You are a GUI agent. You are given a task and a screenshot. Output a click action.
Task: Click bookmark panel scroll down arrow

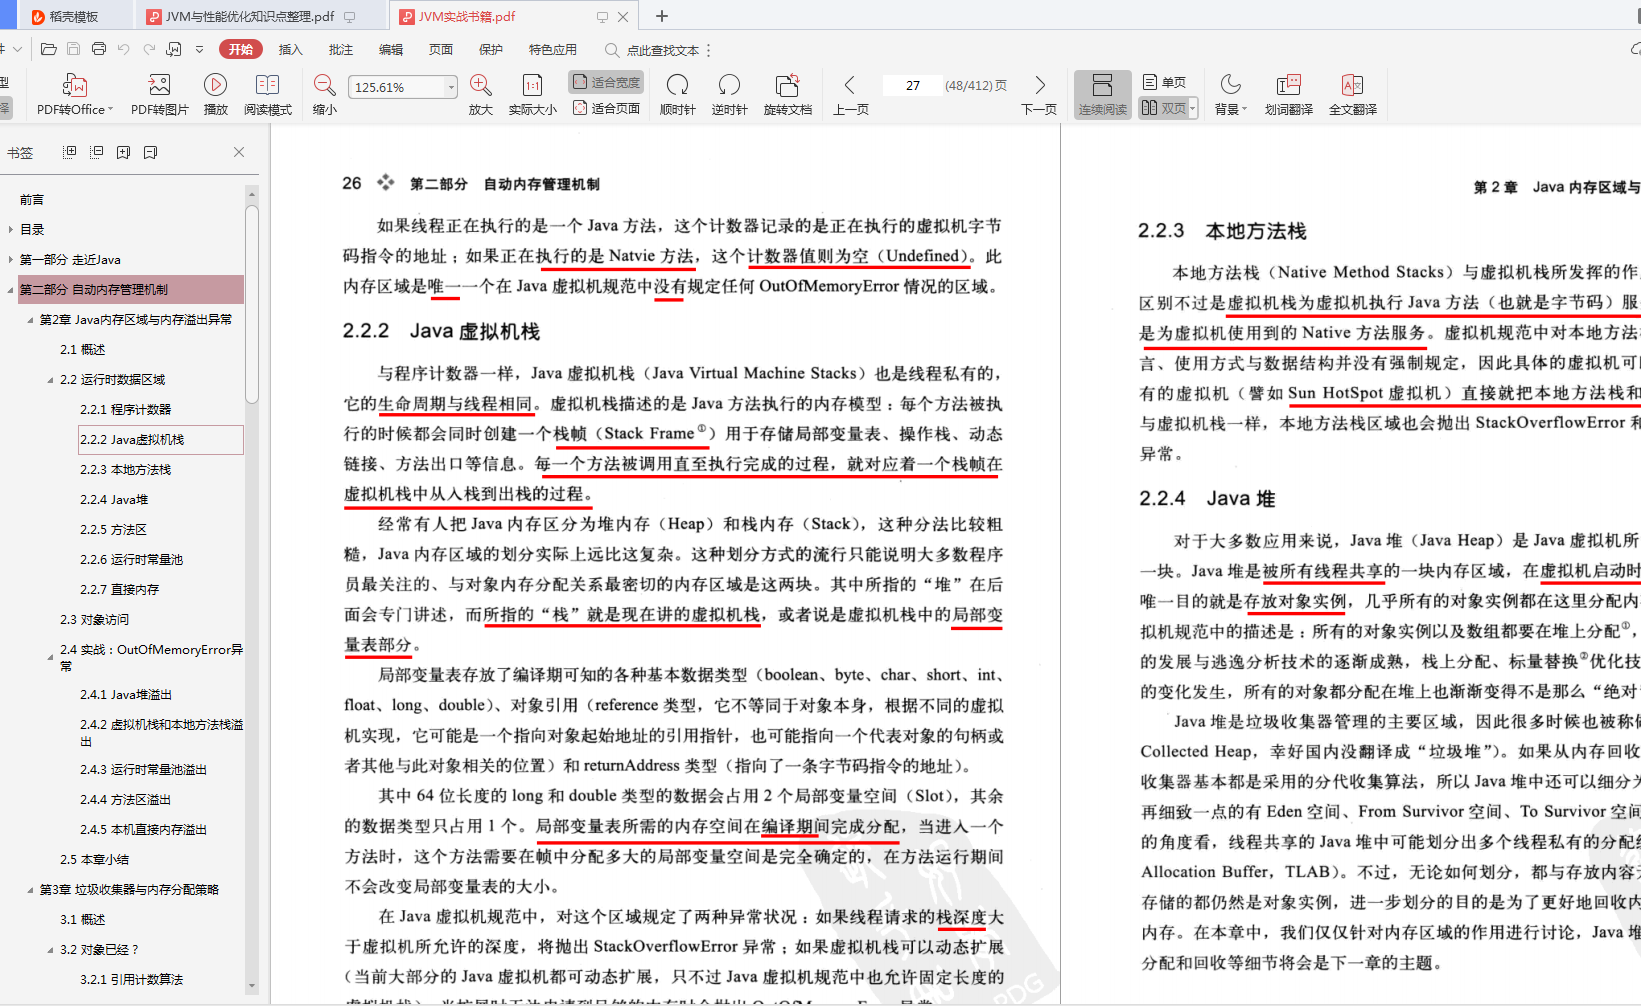pyautogui.click(x=252, y=985)
